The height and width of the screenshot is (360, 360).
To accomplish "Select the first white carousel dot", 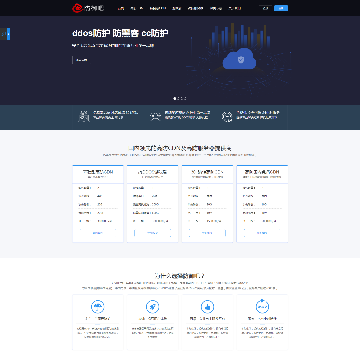I will click(x=174, y=98).
